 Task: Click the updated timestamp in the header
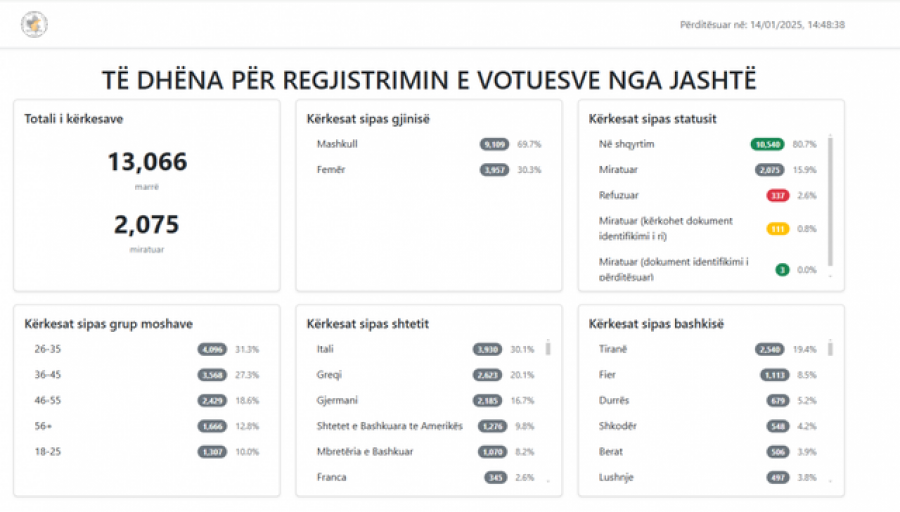point(762,25)
